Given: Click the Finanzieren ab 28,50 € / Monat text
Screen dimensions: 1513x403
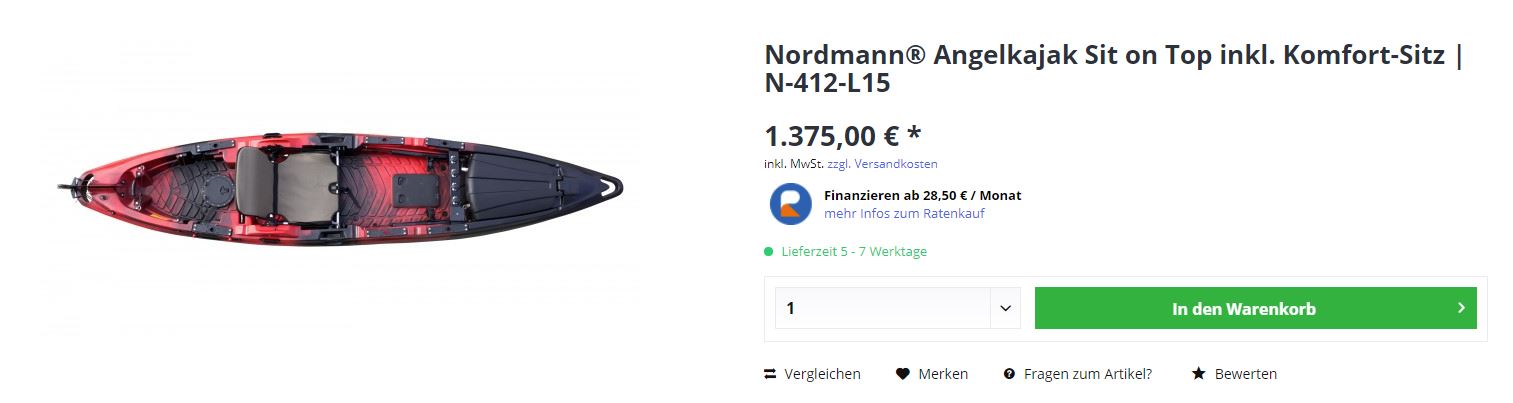Looking at the screenshot, I should tap(922, 195).
